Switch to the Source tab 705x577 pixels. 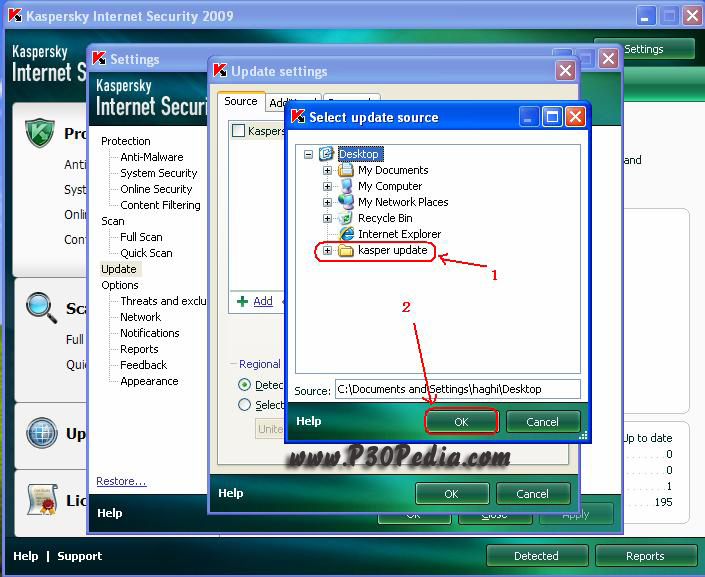pos(241,101)
